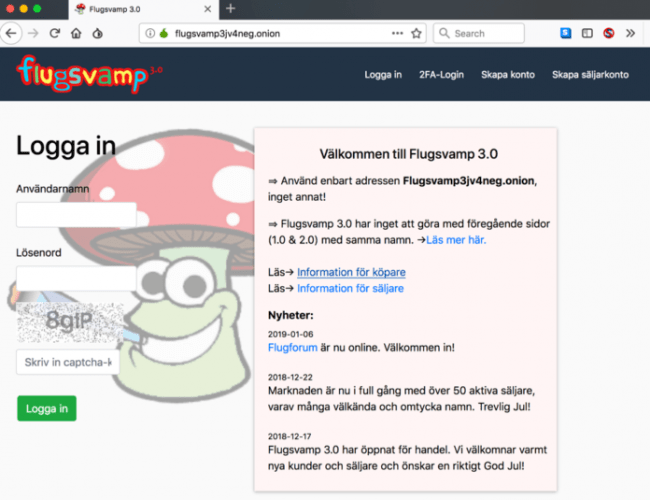This screenshot has width=650, height=500.
Task: Reload the page with the refresh icon
Action: (54, 33)
